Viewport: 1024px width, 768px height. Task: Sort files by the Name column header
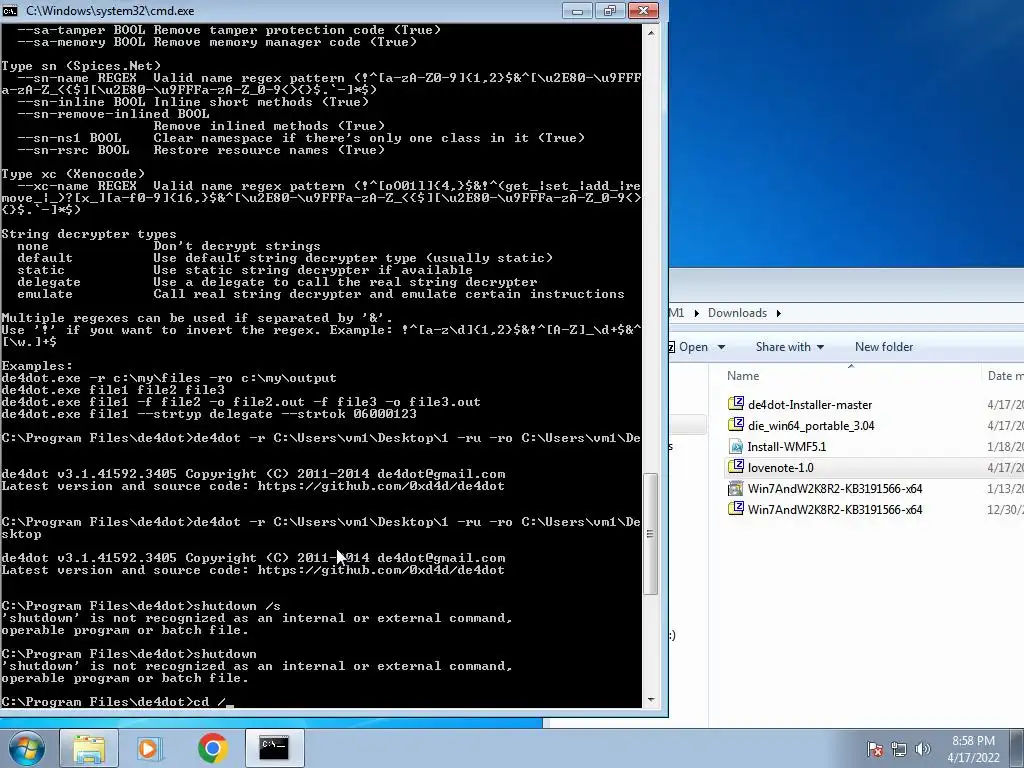click(x=743, y=376)
